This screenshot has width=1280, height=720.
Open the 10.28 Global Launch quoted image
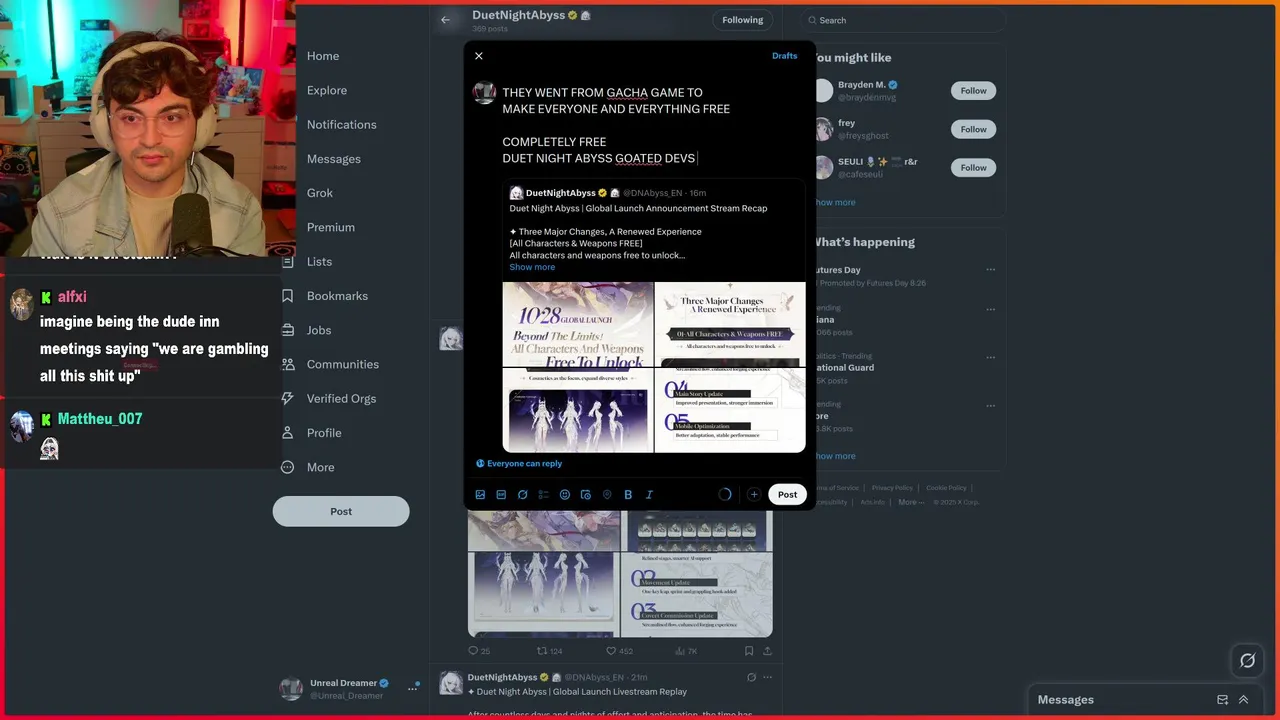coord(578,324)
